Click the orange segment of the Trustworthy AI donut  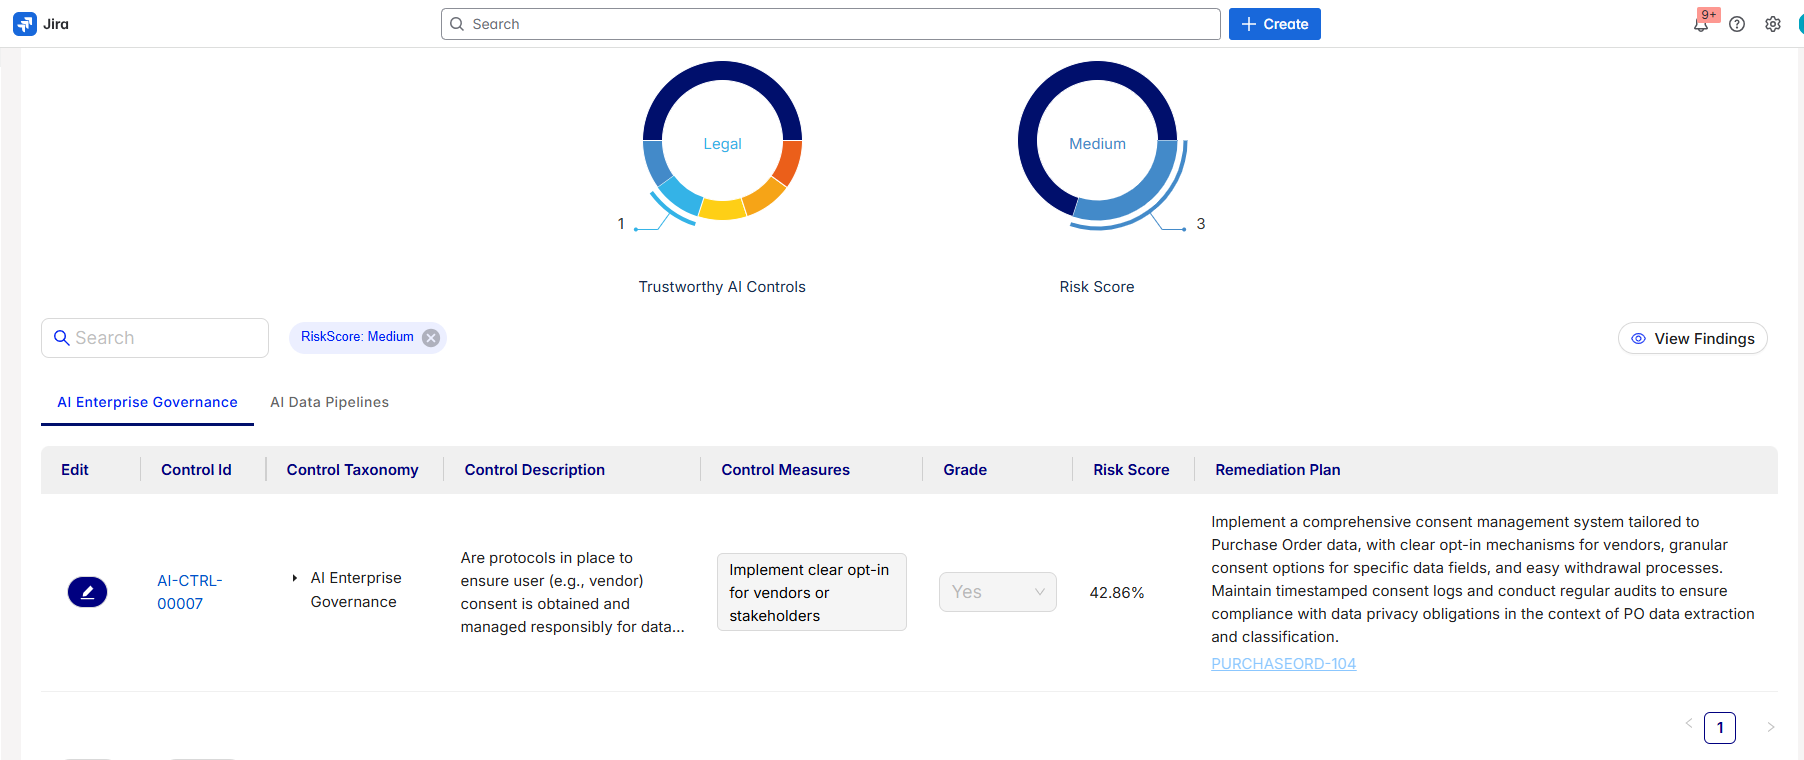[788, 162]
